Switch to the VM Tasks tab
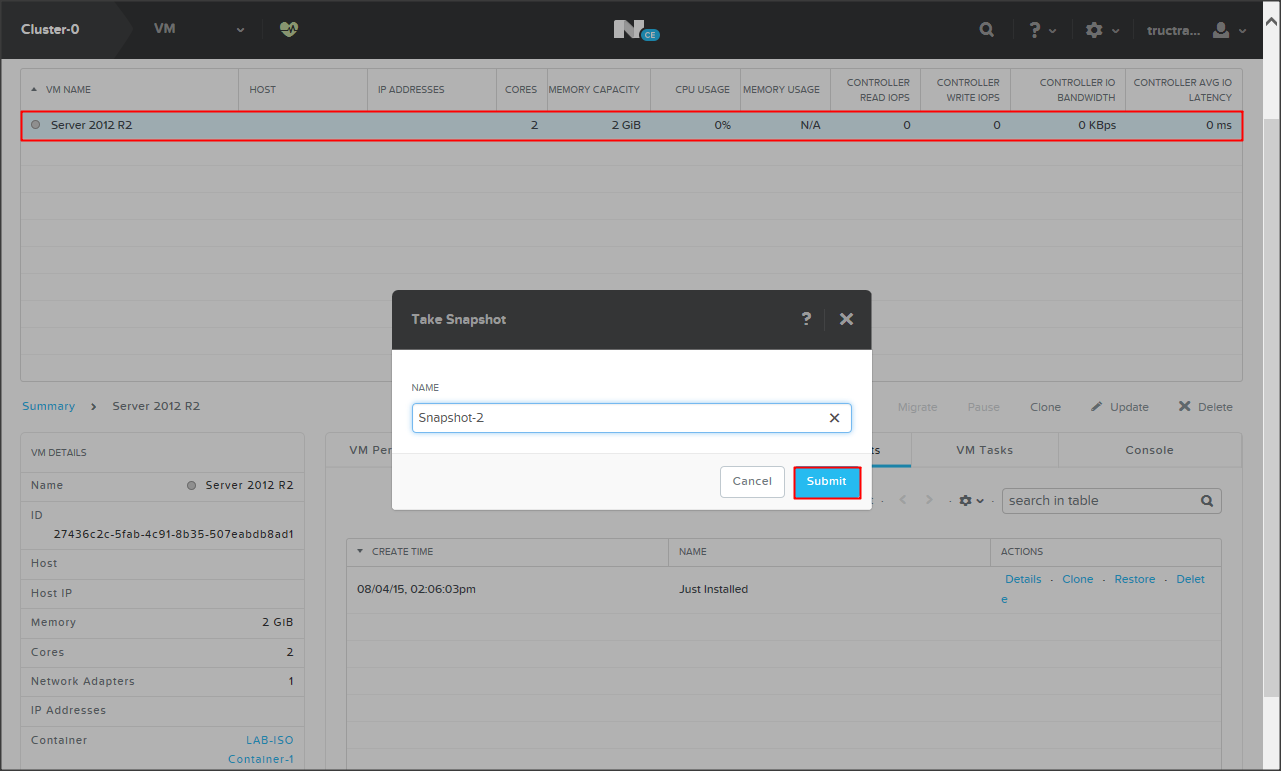Screen dimensions: 1281x771 (x=984, y=450)
